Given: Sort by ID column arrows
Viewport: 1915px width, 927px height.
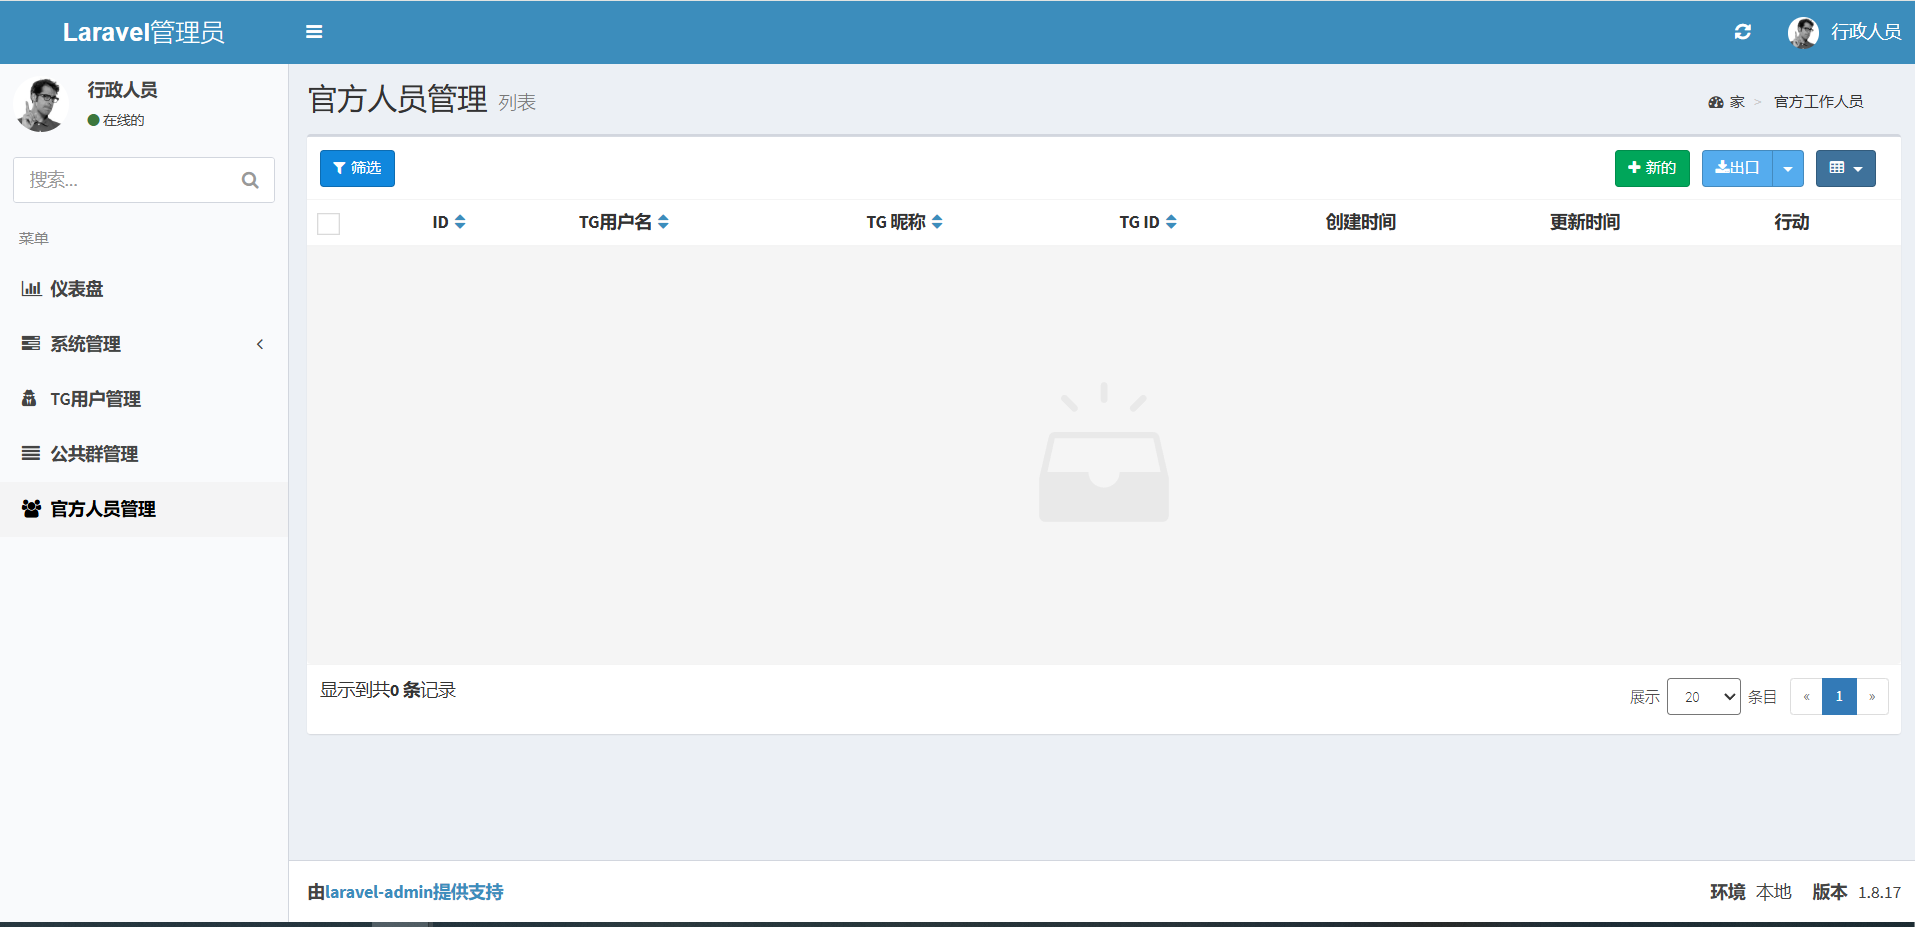Looking at the screenshot, I should (460, 222).
